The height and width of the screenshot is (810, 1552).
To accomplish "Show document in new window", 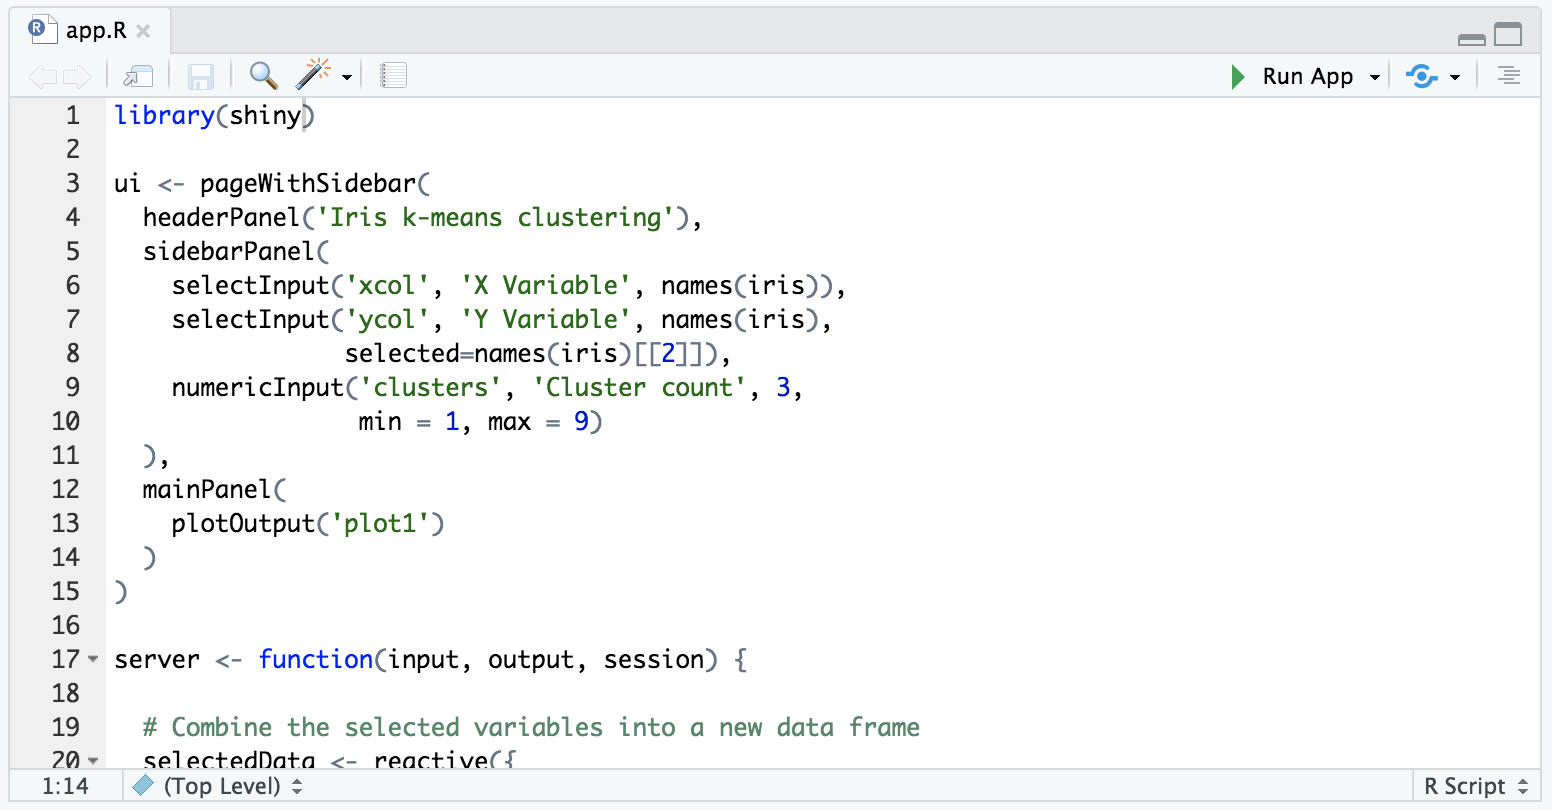I will pyautogui.click(x=137, y=76).
